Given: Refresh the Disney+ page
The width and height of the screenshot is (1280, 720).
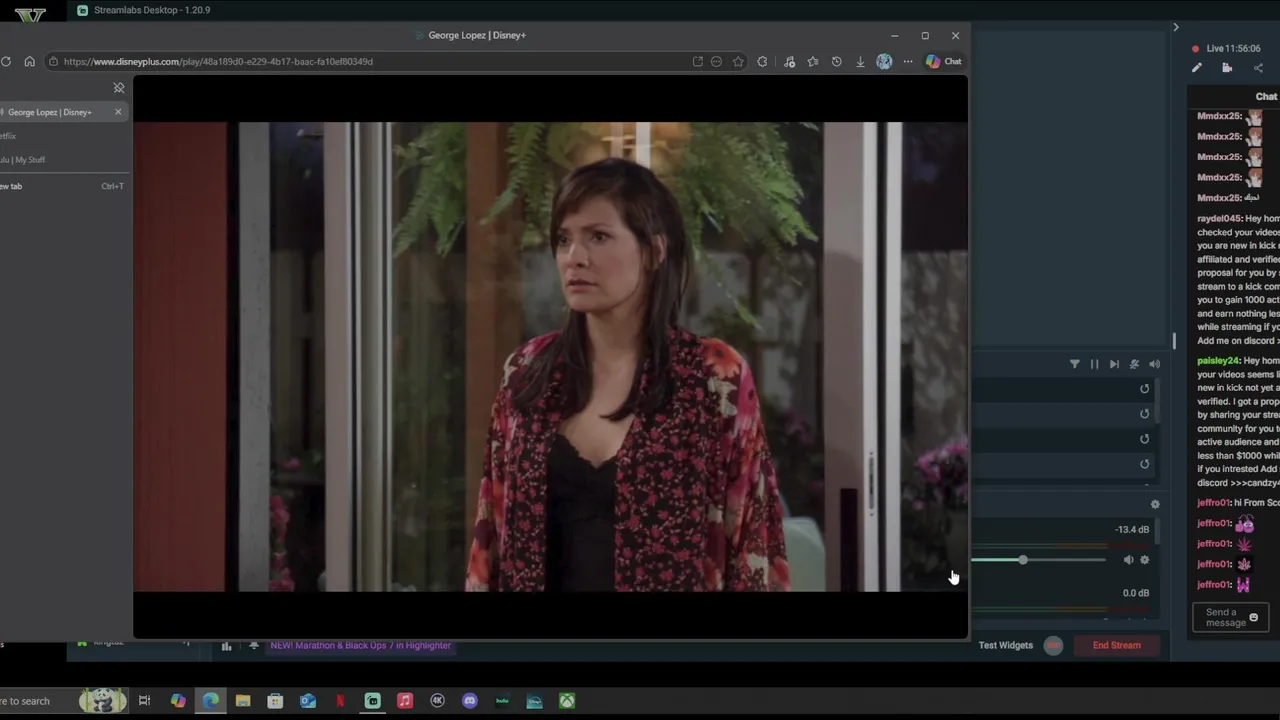Looking at the screenshot, I should pyautogui.click(x=6, y=61).
